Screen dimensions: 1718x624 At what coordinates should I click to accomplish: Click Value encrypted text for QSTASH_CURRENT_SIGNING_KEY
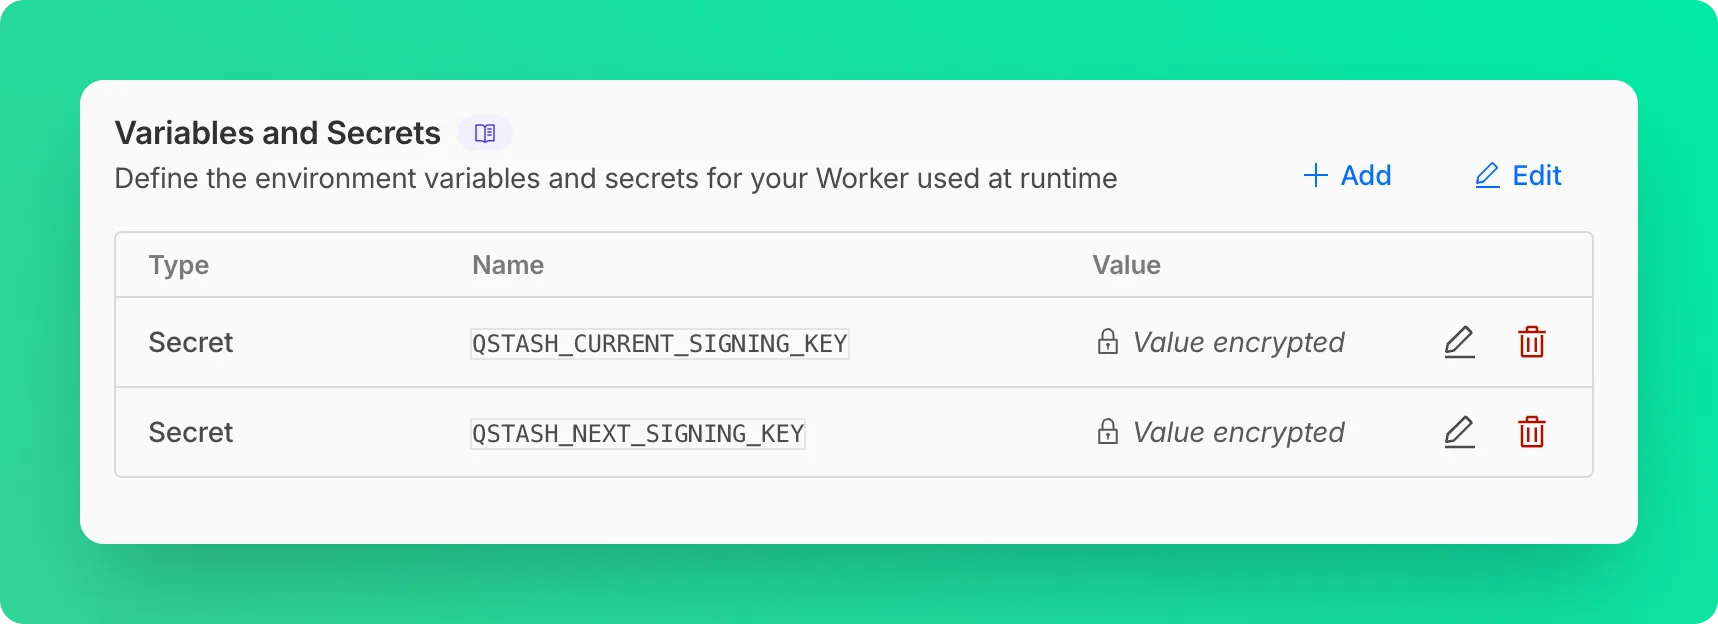point(1238,343)
